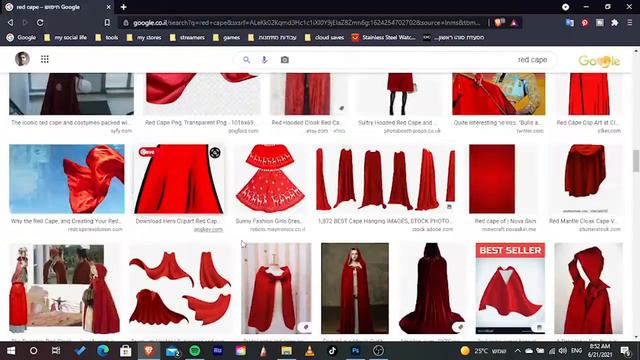Open the notification center icon
Image resolution: width=640 pixels, height=360 pixels.
(625, 351)
